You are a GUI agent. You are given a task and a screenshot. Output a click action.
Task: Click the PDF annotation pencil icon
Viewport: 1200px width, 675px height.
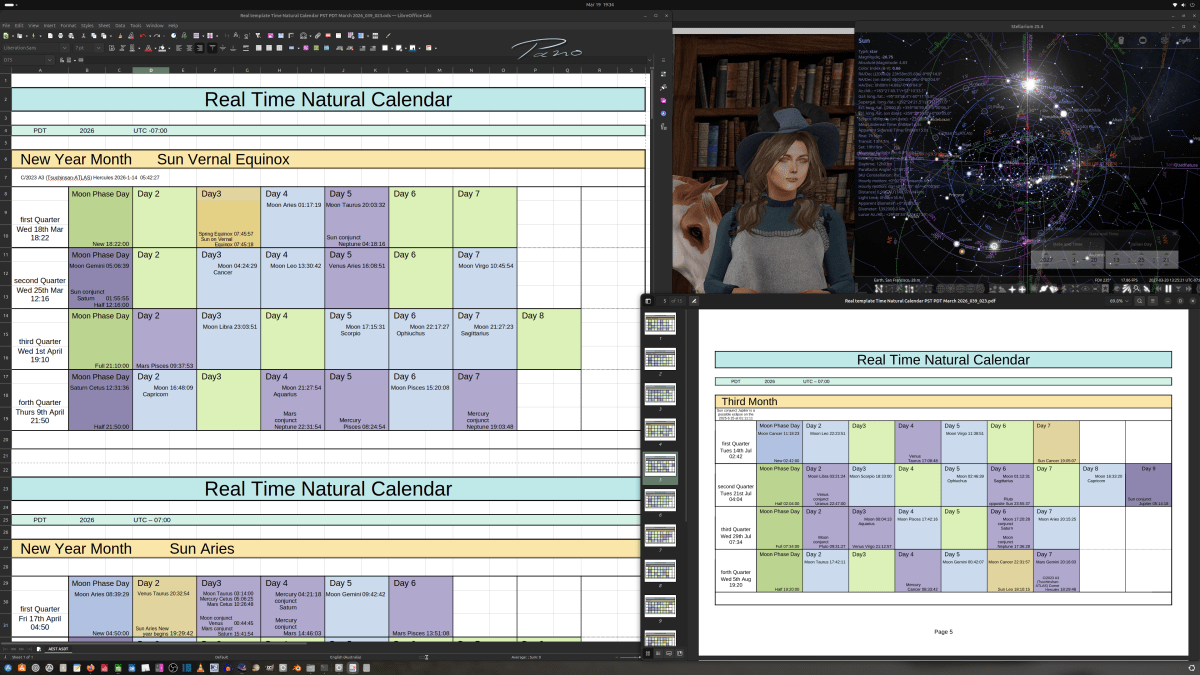[694, 300]
